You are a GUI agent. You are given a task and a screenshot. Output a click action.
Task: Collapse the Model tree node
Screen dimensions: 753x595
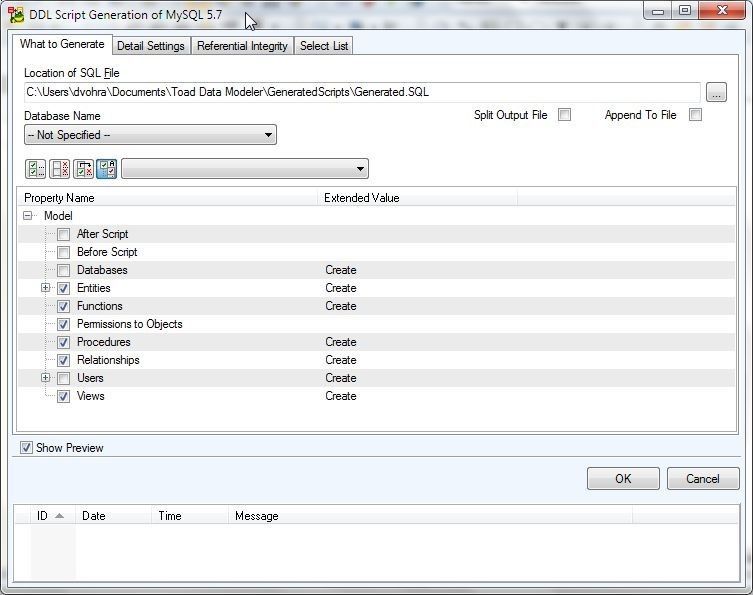[28, 216]
